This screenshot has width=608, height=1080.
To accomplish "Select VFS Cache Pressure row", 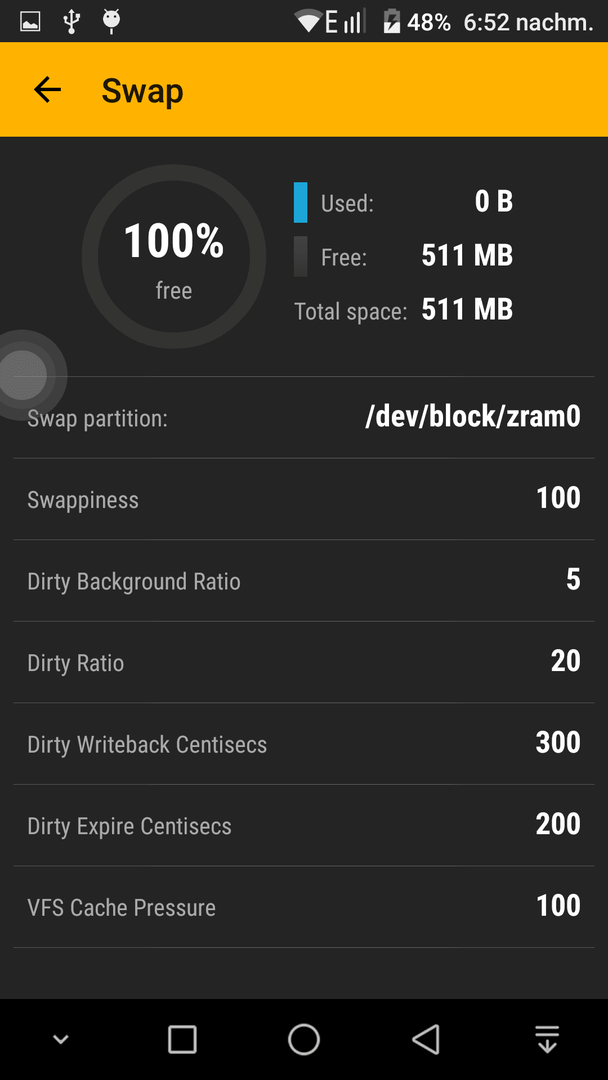I will point(304,907).
